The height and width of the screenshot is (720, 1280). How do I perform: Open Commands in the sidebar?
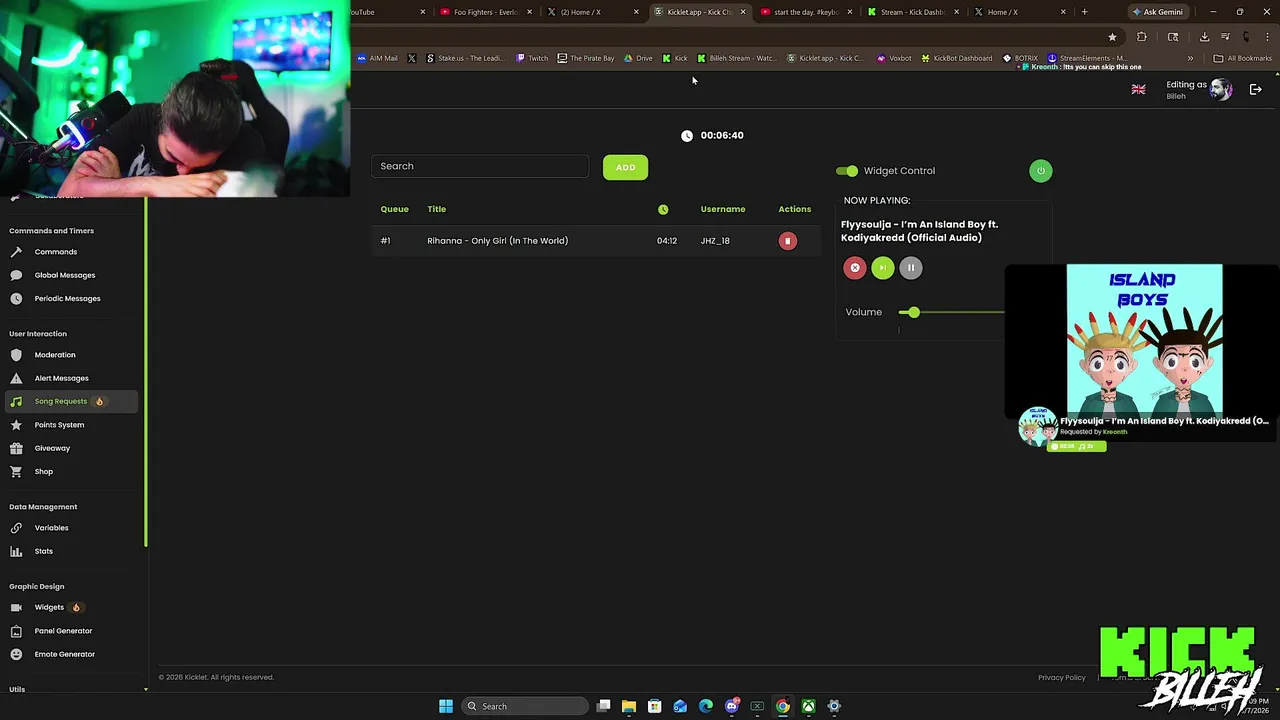click(56, 252)
